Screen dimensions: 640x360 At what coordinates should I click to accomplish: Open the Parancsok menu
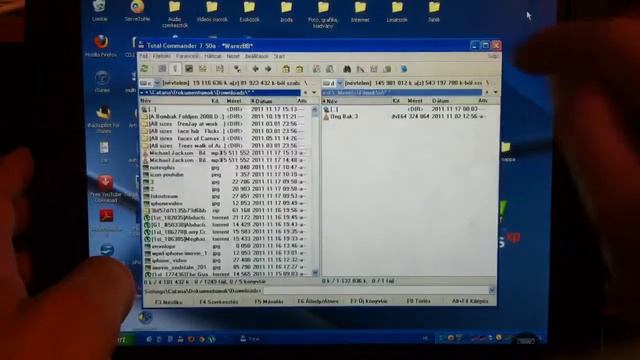(x=188, y=56)
